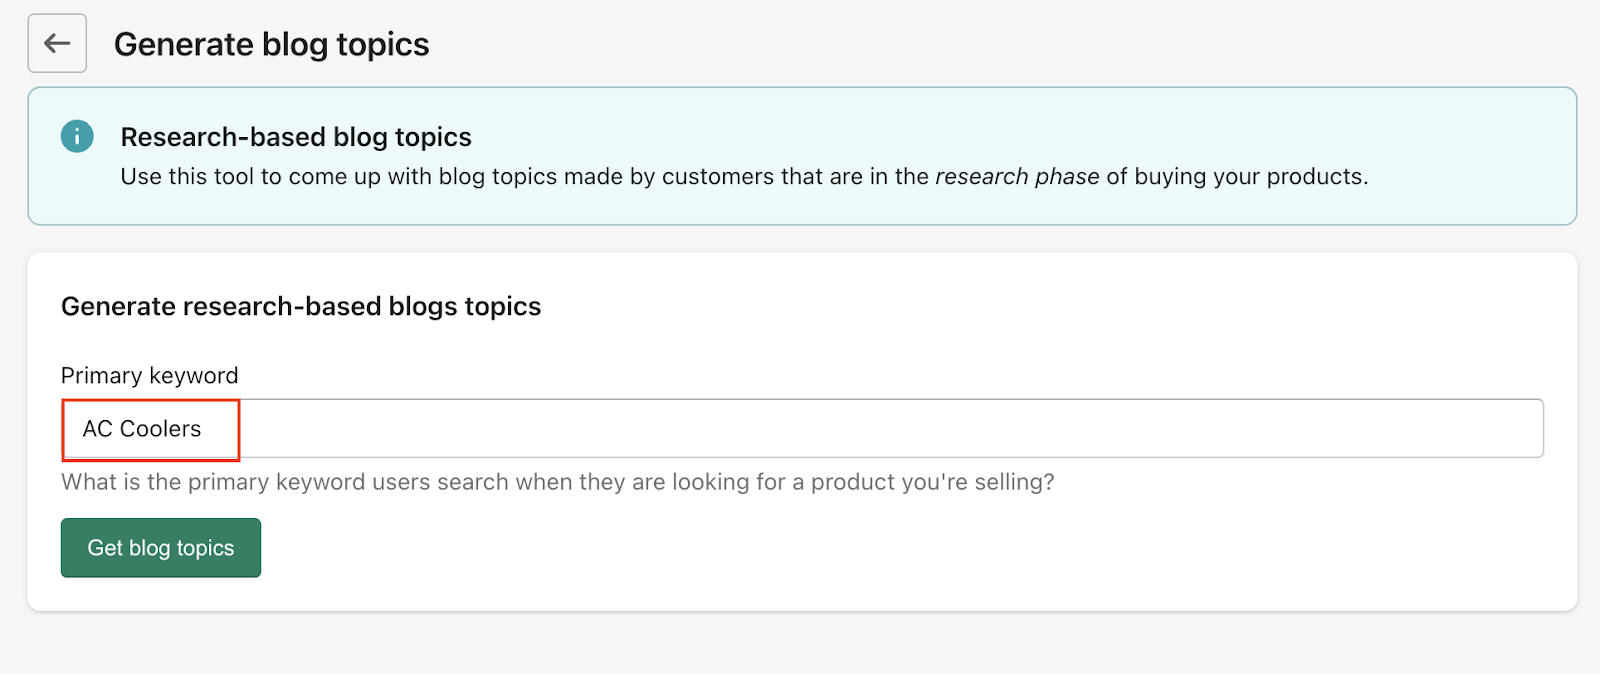1600x674 pixels.
Task: Go back using the left arrow button
Action: 57,43
